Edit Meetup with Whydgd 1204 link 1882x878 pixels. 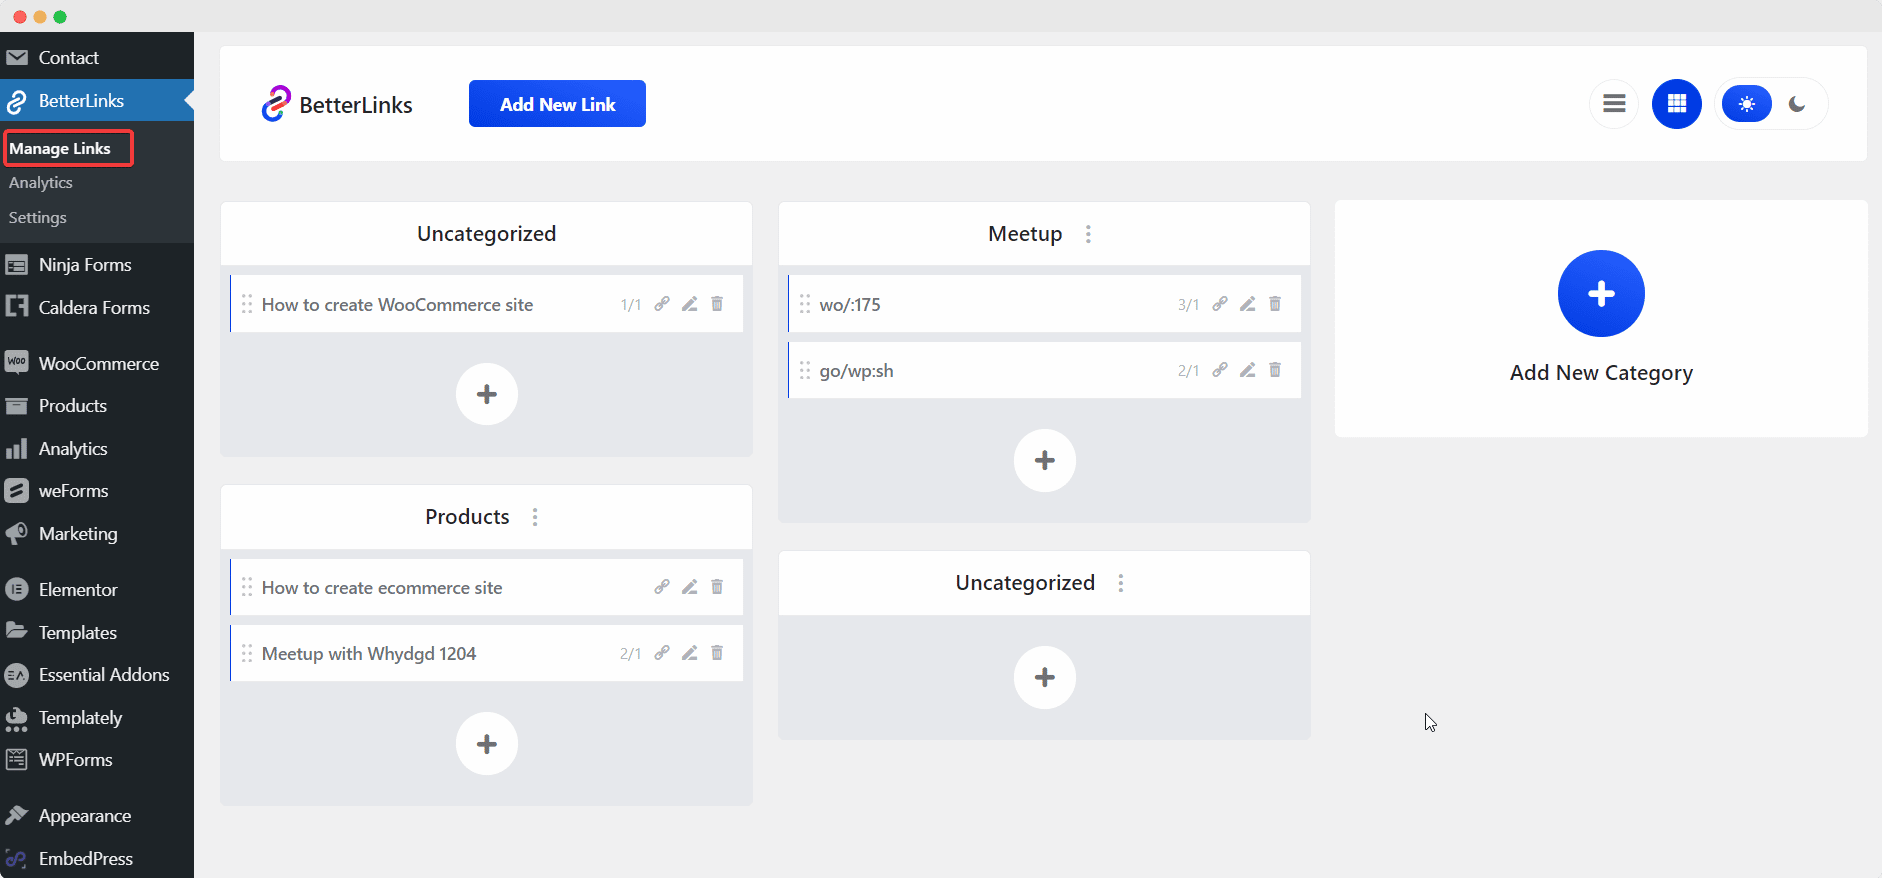coord(690,653)
